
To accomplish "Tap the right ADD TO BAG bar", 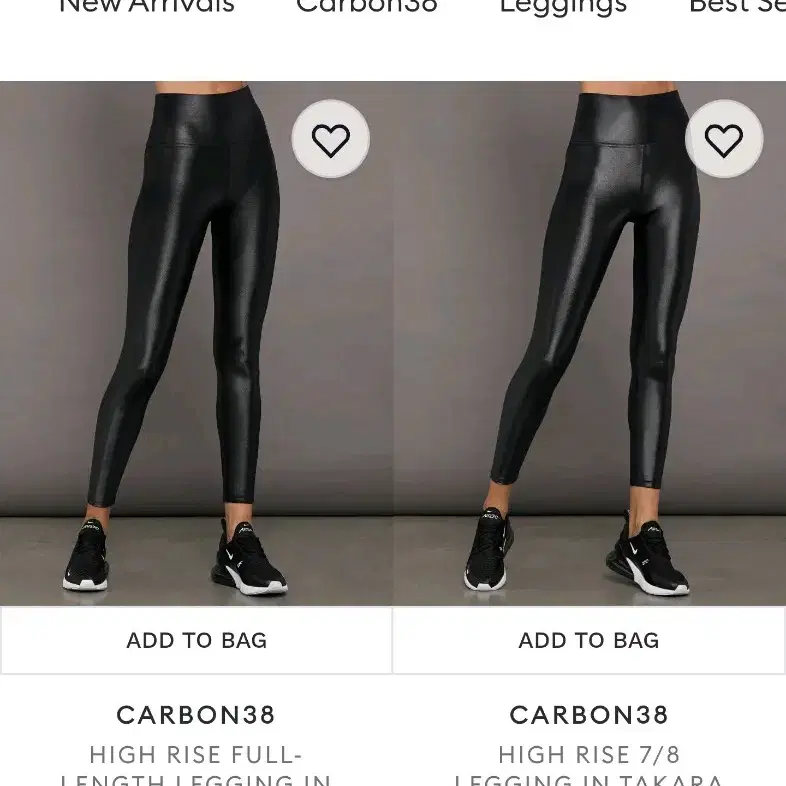I will click(589, 640).
